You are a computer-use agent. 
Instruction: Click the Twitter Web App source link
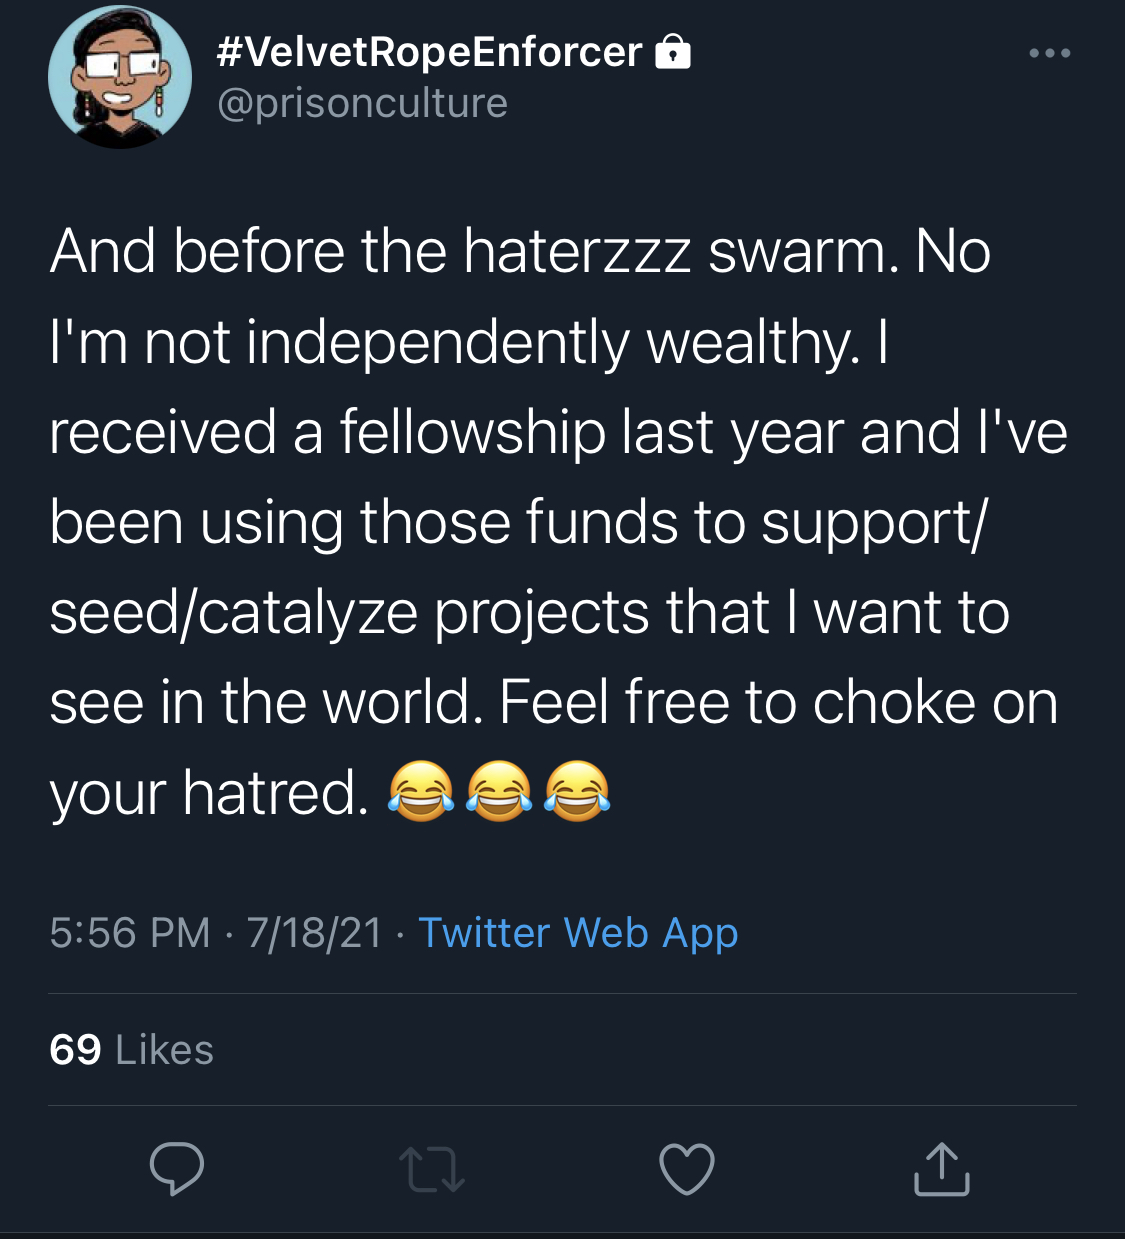[578, 933]
